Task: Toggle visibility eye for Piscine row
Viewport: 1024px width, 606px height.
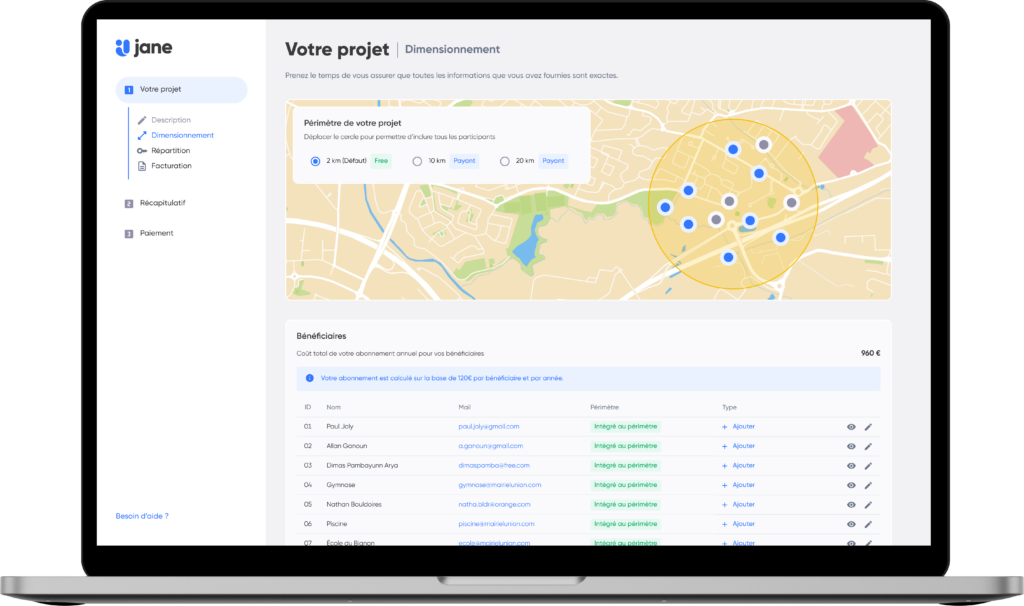Action: (x=851, y=524)
